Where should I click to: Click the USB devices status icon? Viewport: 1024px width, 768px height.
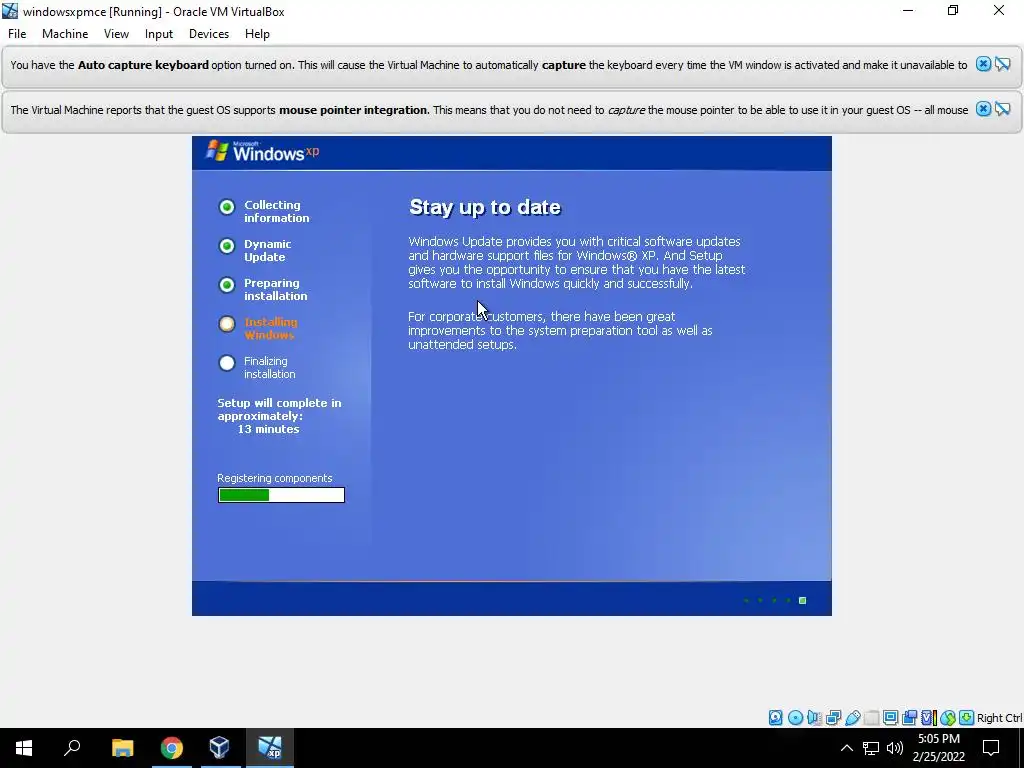pyautogui.click(x=852, y=718)
